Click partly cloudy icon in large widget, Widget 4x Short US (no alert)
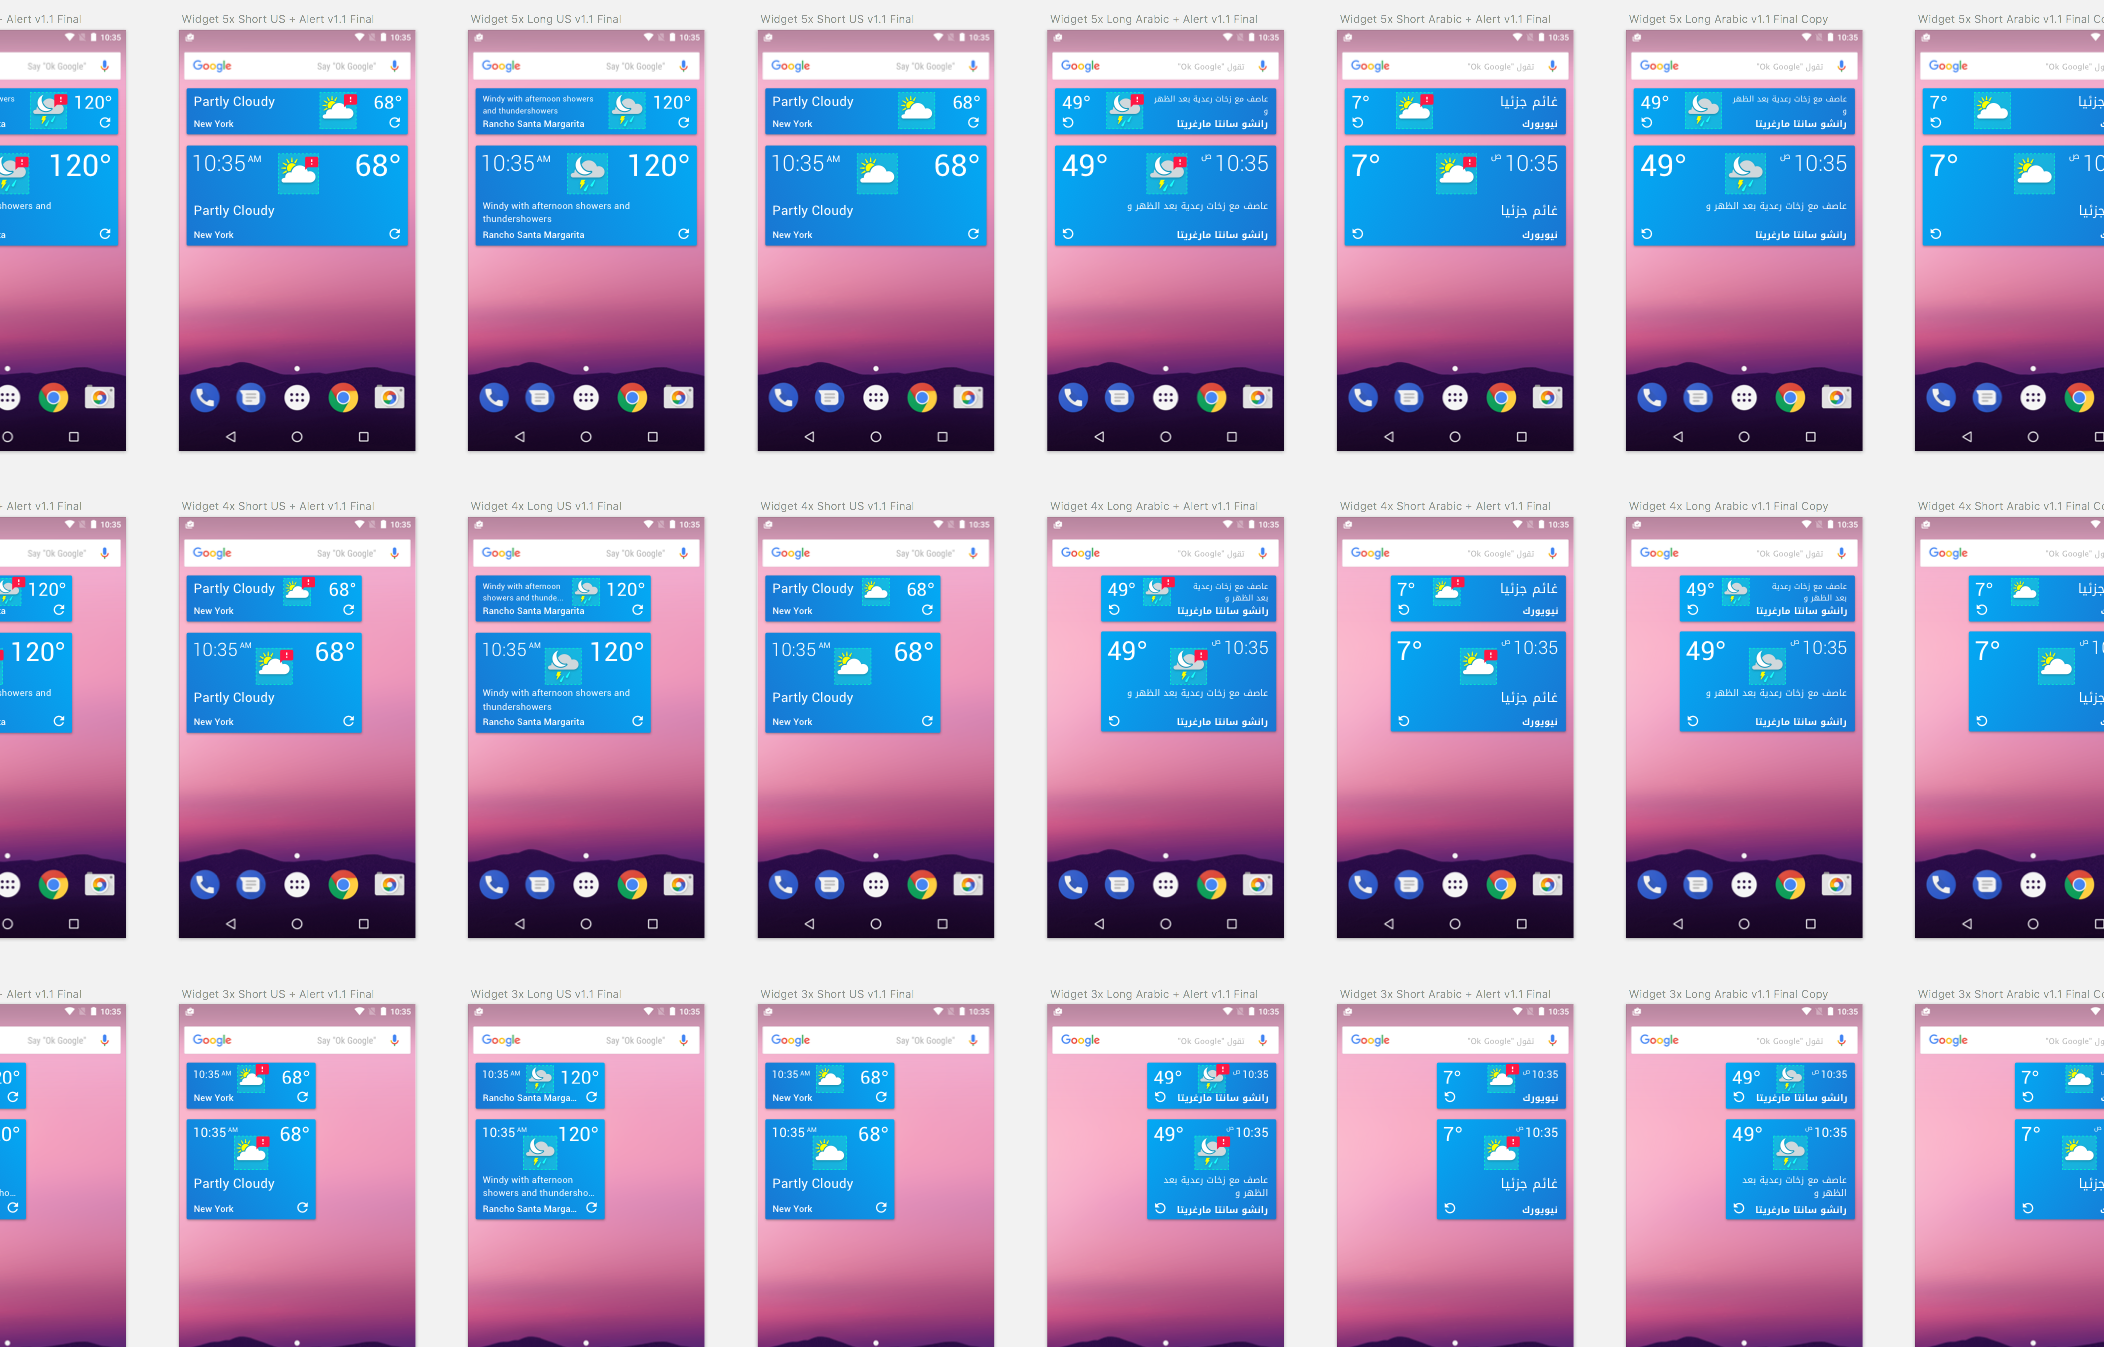Screen dimensions: 2104x1347 click(852, 664)
